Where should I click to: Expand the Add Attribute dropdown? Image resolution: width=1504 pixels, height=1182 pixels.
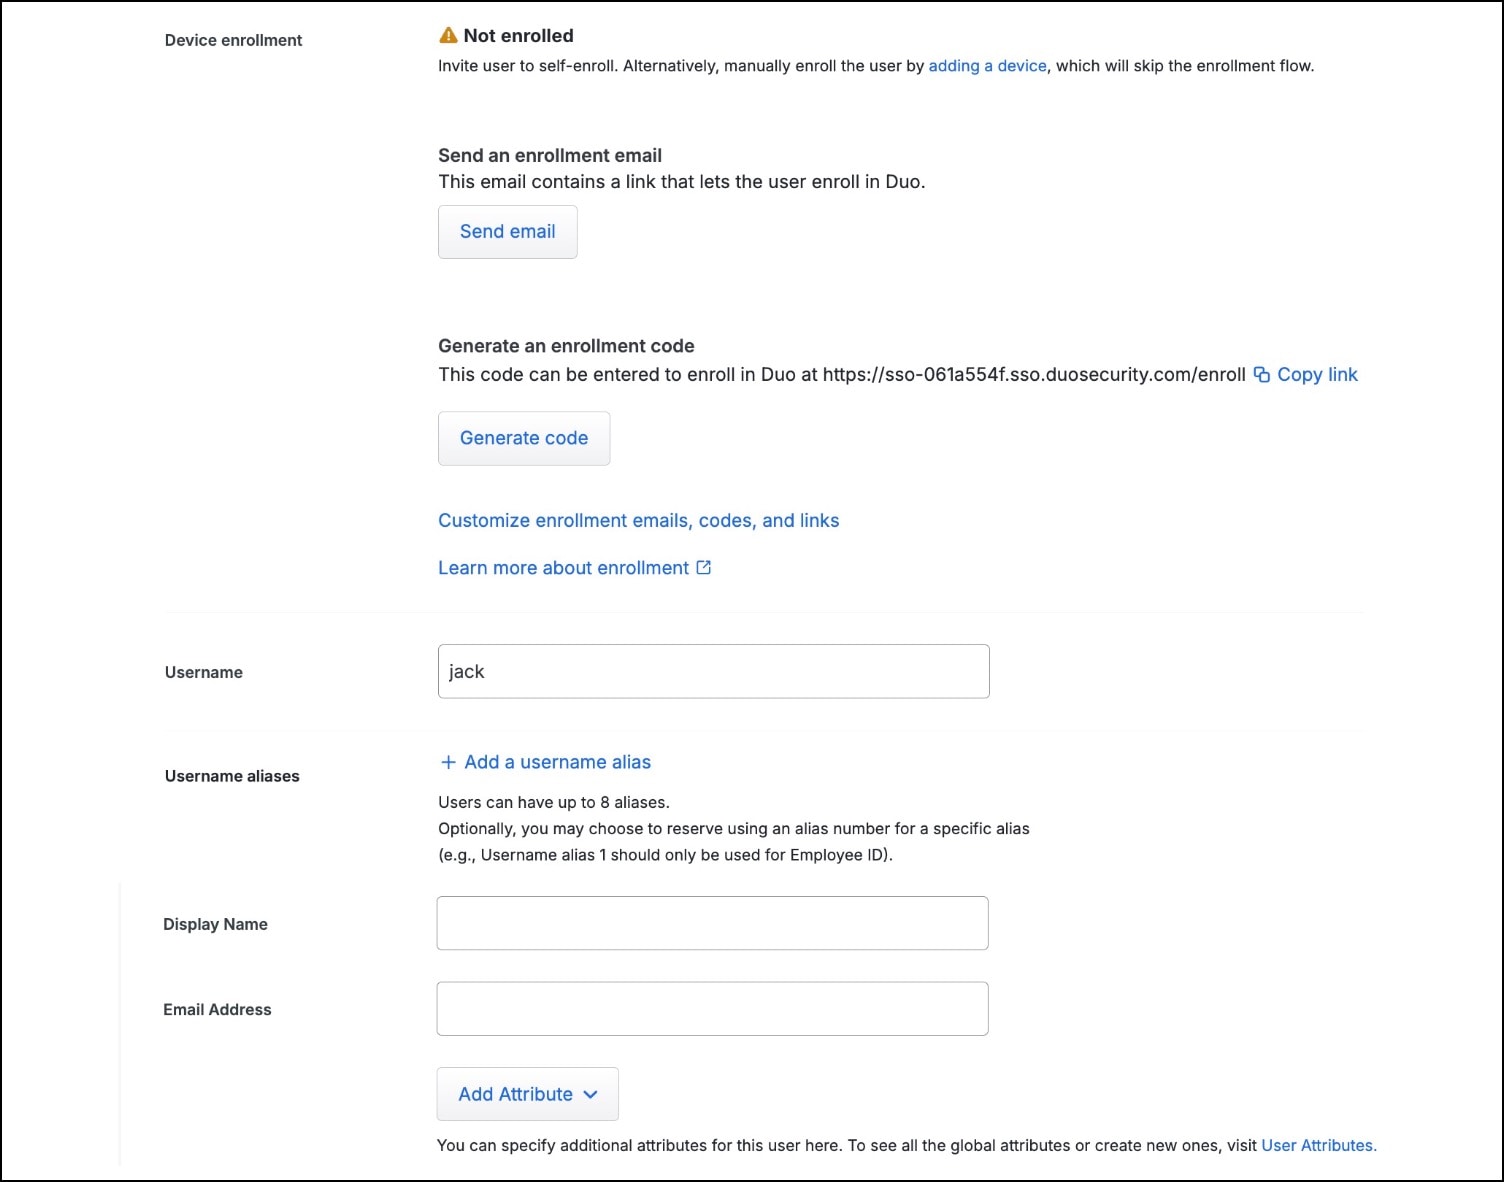tap(527, 1094)
